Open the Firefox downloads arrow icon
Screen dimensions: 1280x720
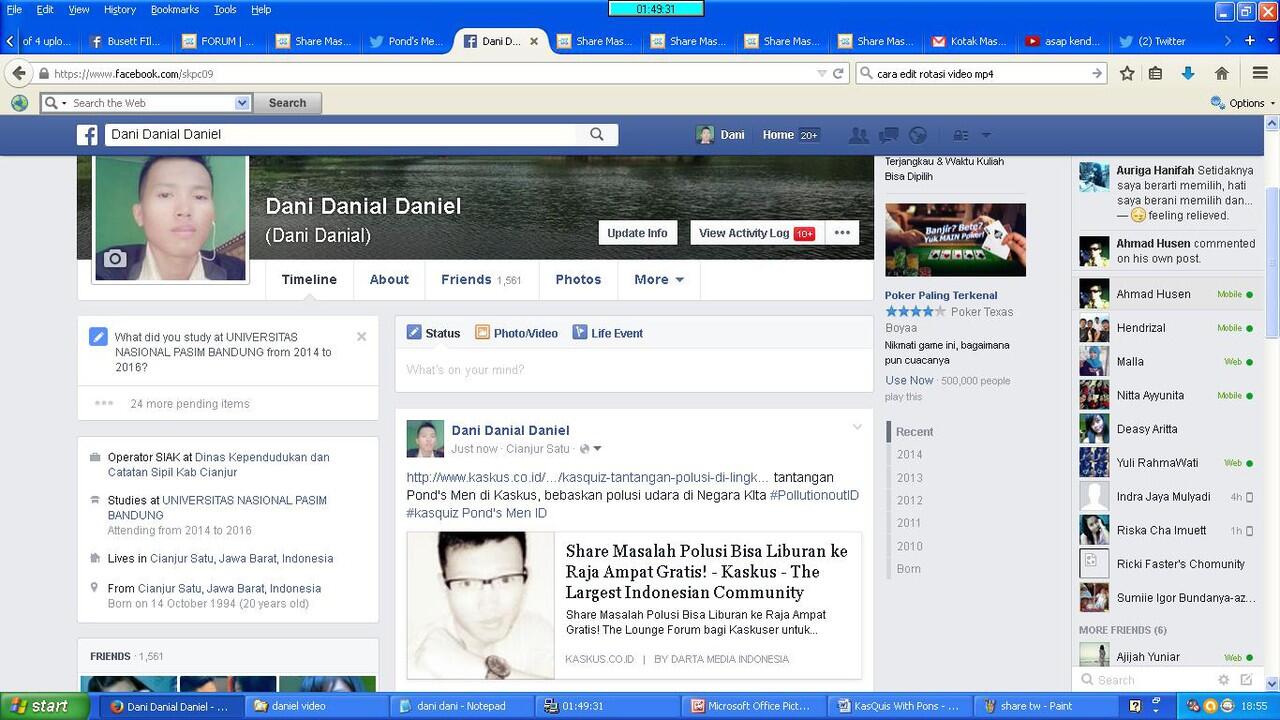1188,73
